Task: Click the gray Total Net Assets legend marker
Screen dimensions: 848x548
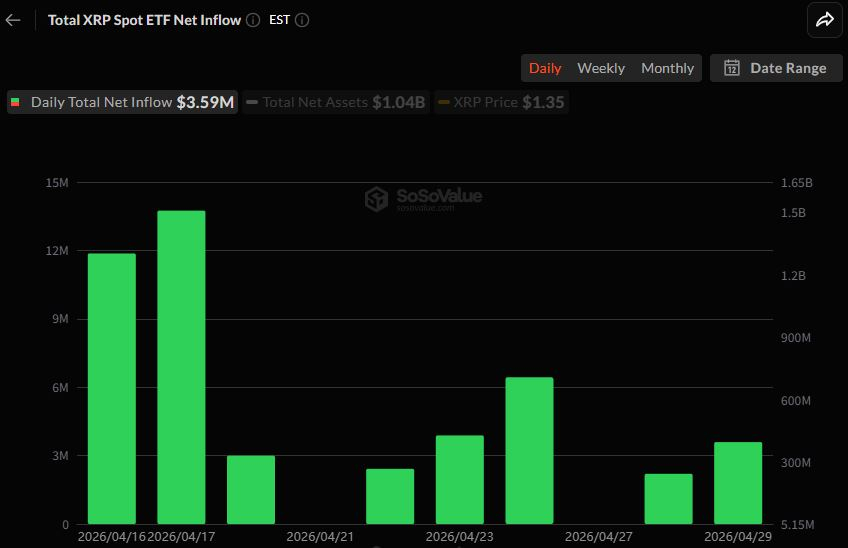Action: tap(252, 102)
